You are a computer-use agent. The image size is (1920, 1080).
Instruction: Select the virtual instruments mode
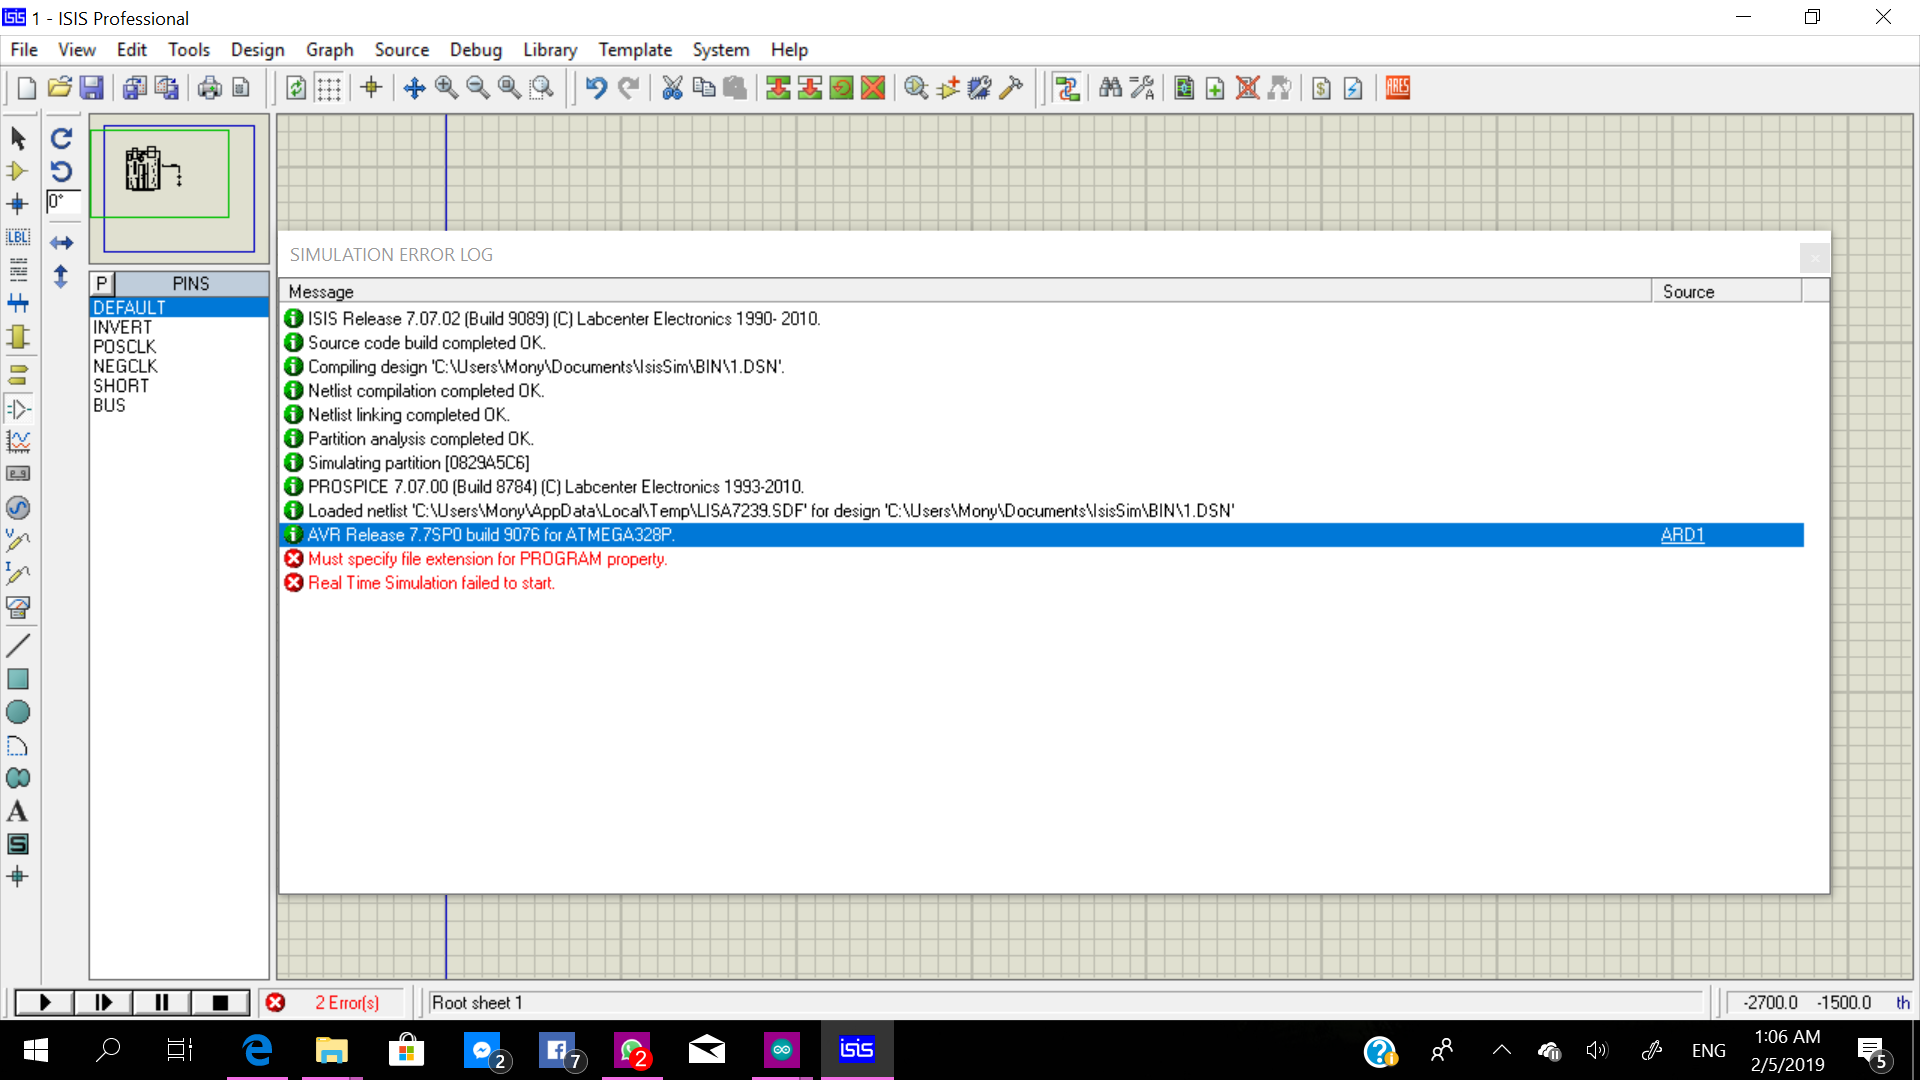point(18,608)
